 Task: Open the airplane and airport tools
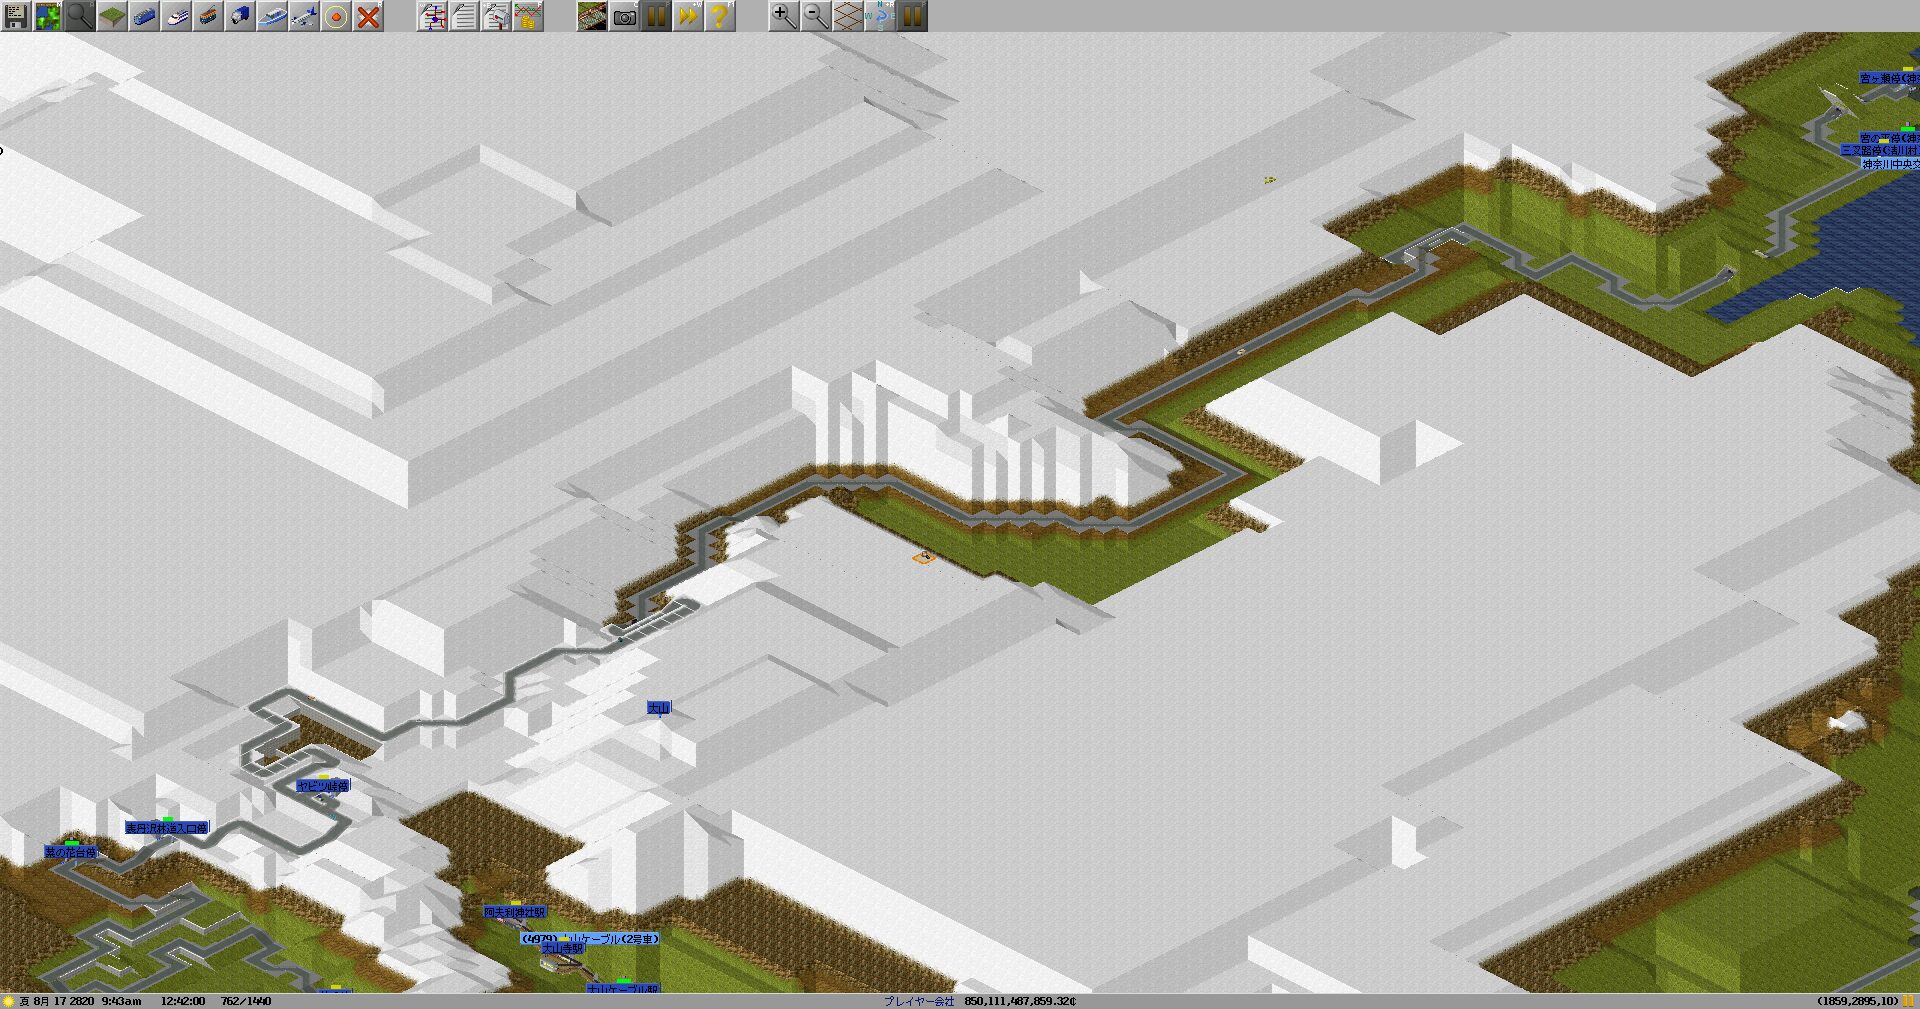[304, 16]
